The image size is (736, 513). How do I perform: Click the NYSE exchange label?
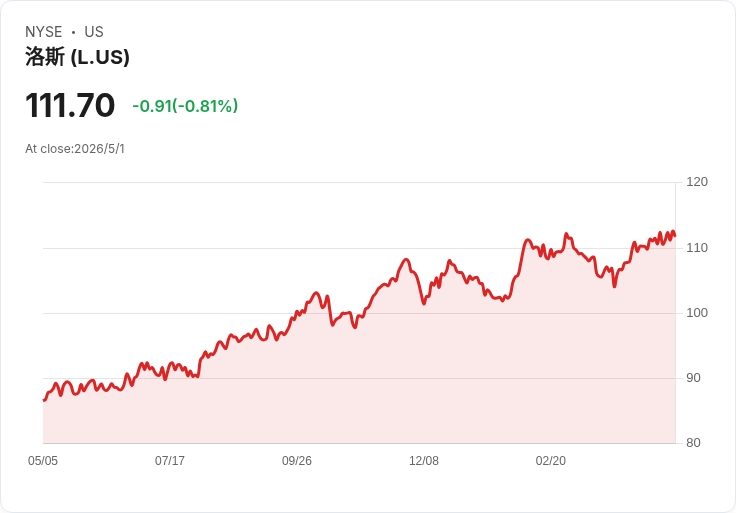(44, 32)
